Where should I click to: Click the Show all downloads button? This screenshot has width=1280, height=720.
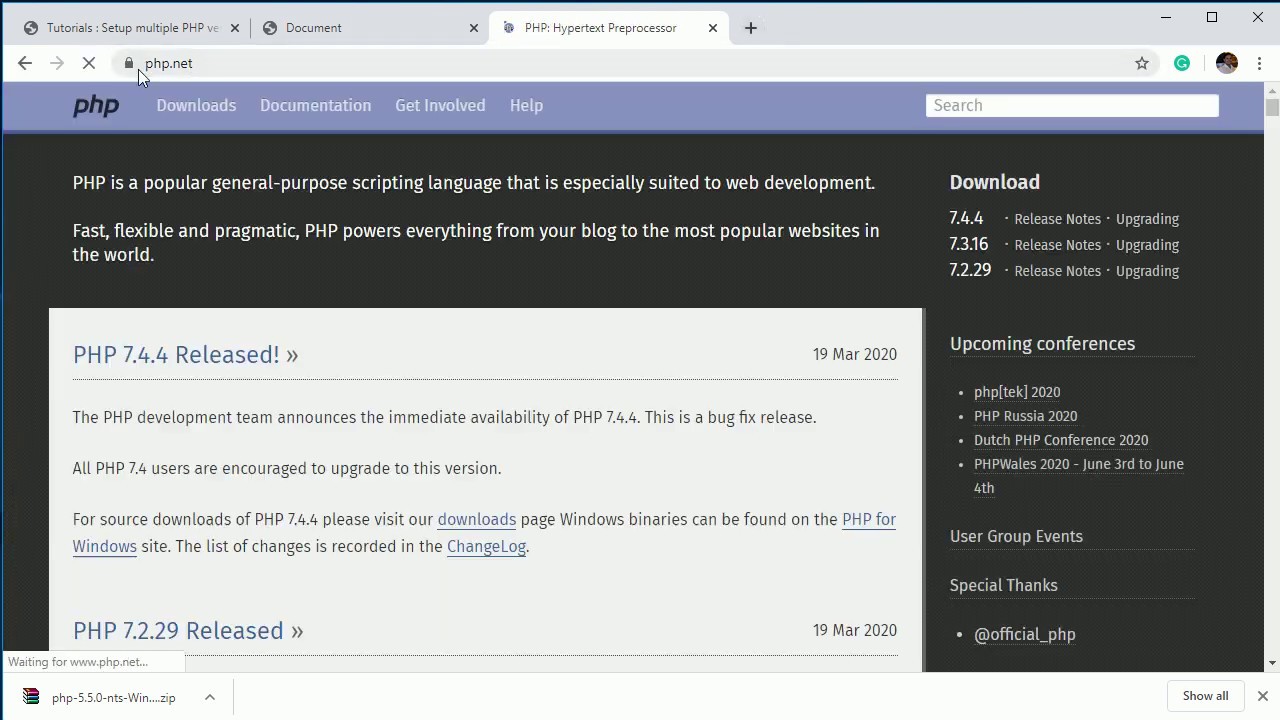click(1205, 696)
